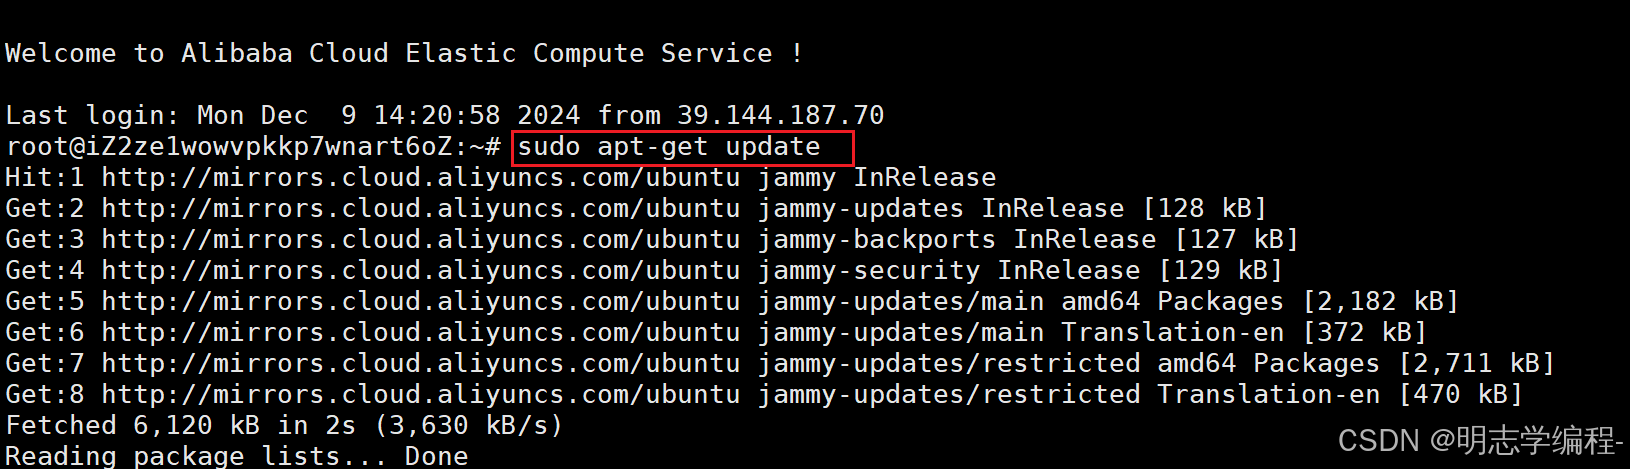This screenshot has width=1630, height=469.
Task: Click the Last login IP address 39.144.187.70
Action: tap(780, 116)
